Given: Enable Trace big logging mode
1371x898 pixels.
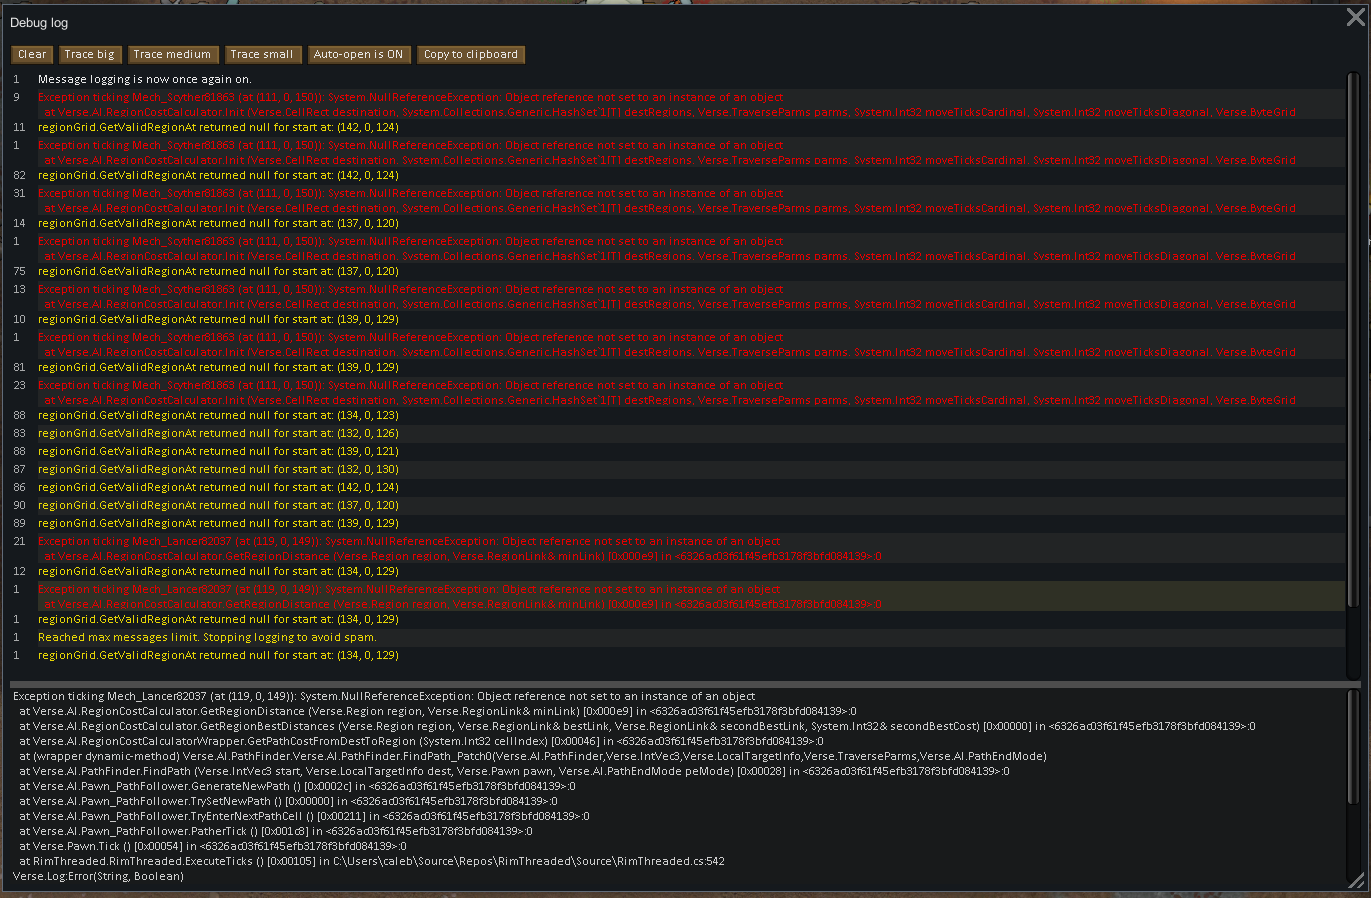Looking at the screenshot, I should [x=89, y=54].
